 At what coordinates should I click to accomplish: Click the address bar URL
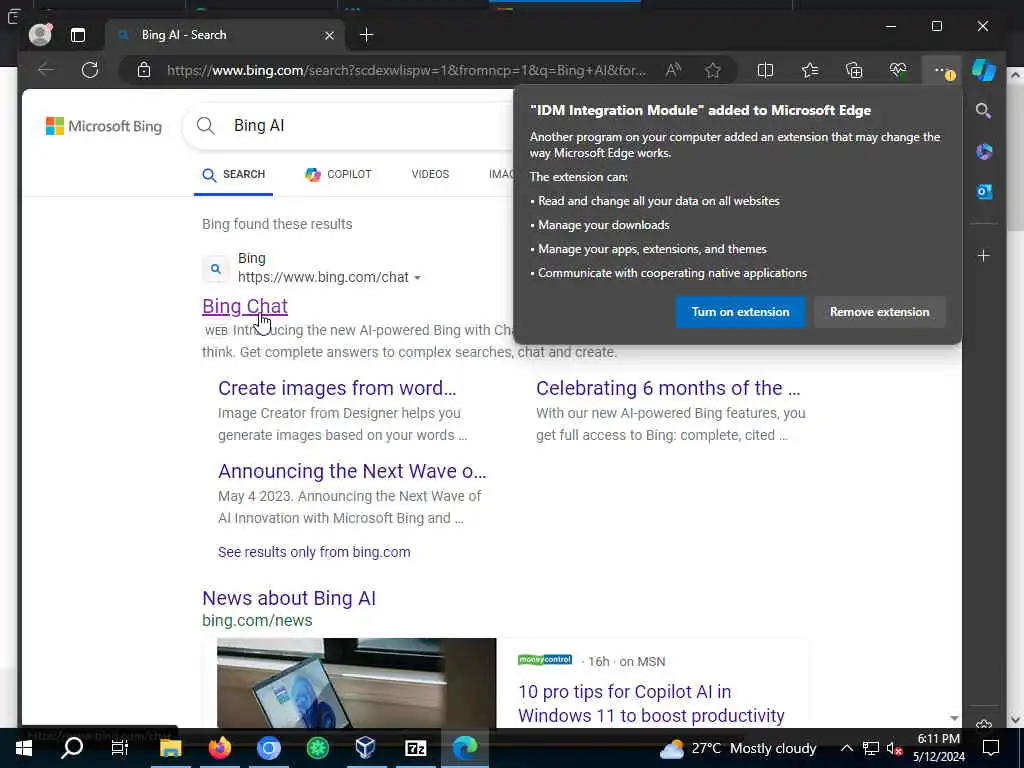[x=406, y=70]
